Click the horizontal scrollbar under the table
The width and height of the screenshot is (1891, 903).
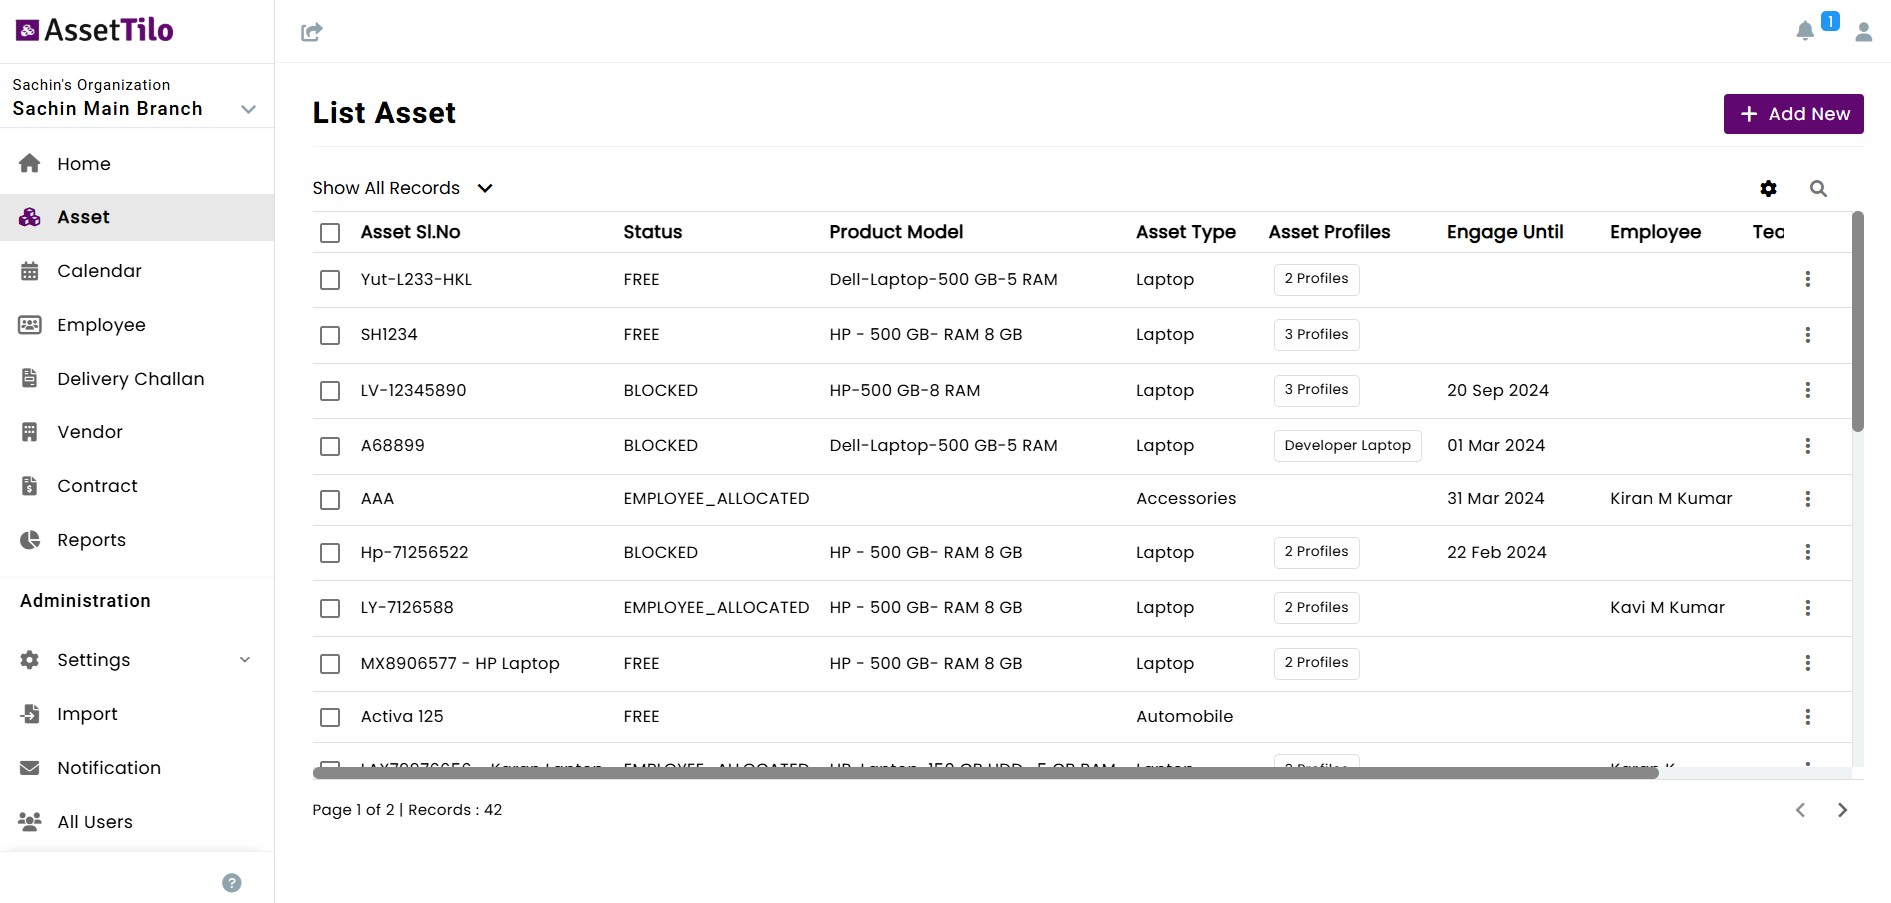[985, 772]
